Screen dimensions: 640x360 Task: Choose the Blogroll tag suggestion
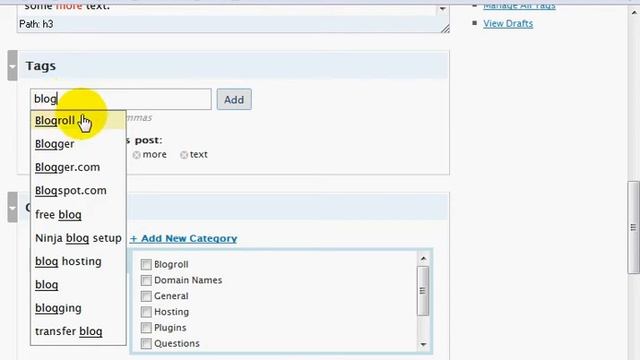pos(78,121)
